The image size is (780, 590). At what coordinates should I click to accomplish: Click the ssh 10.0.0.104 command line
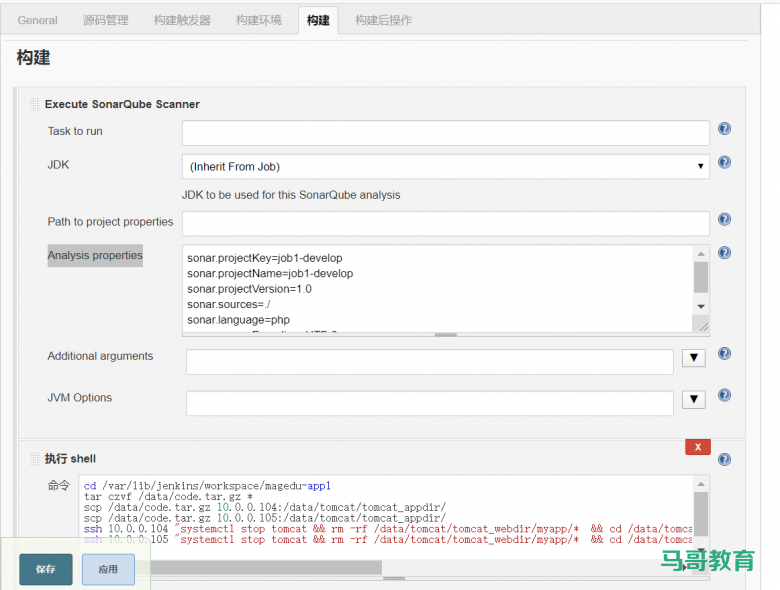[388, 528]
